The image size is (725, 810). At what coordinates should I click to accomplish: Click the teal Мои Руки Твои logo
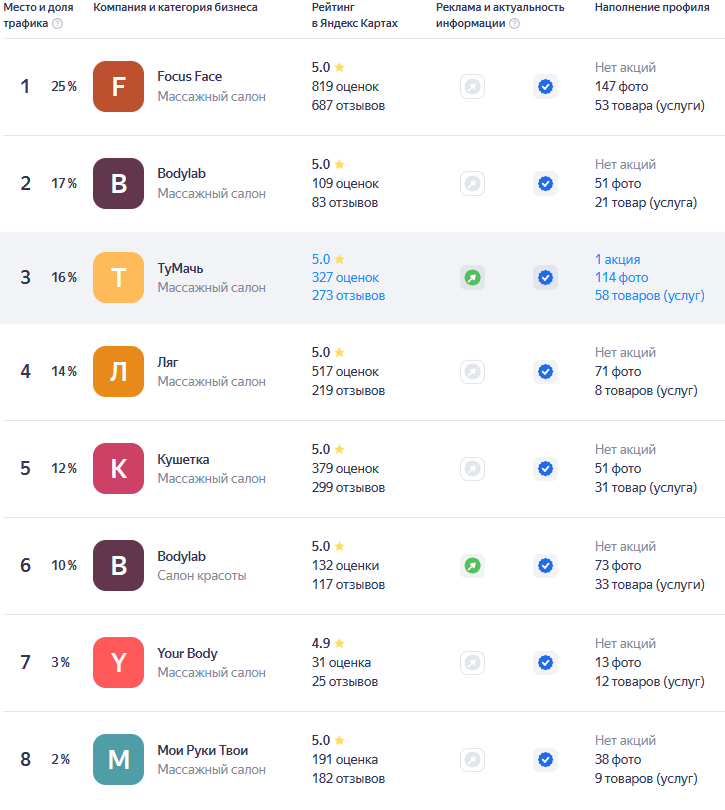118,760
